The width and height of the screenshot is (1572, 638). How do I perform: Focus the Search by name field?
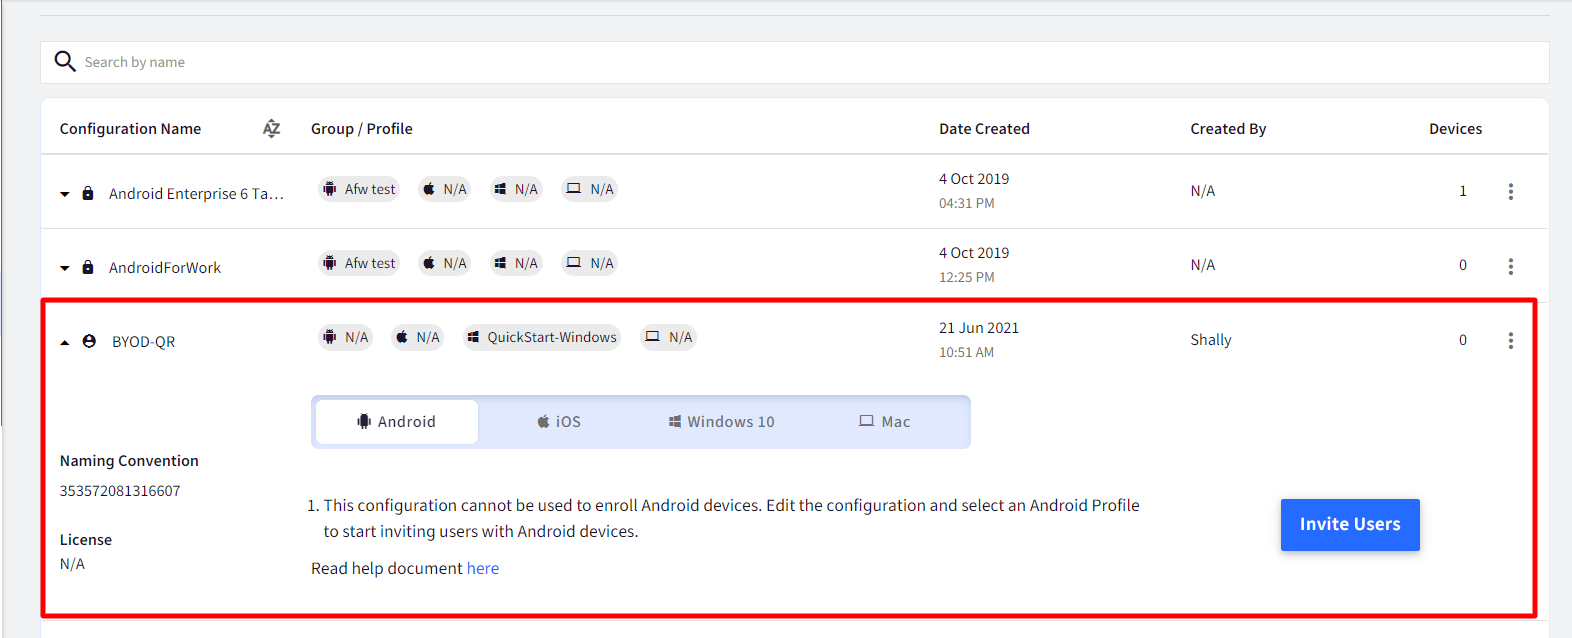(x=794, y=62)
